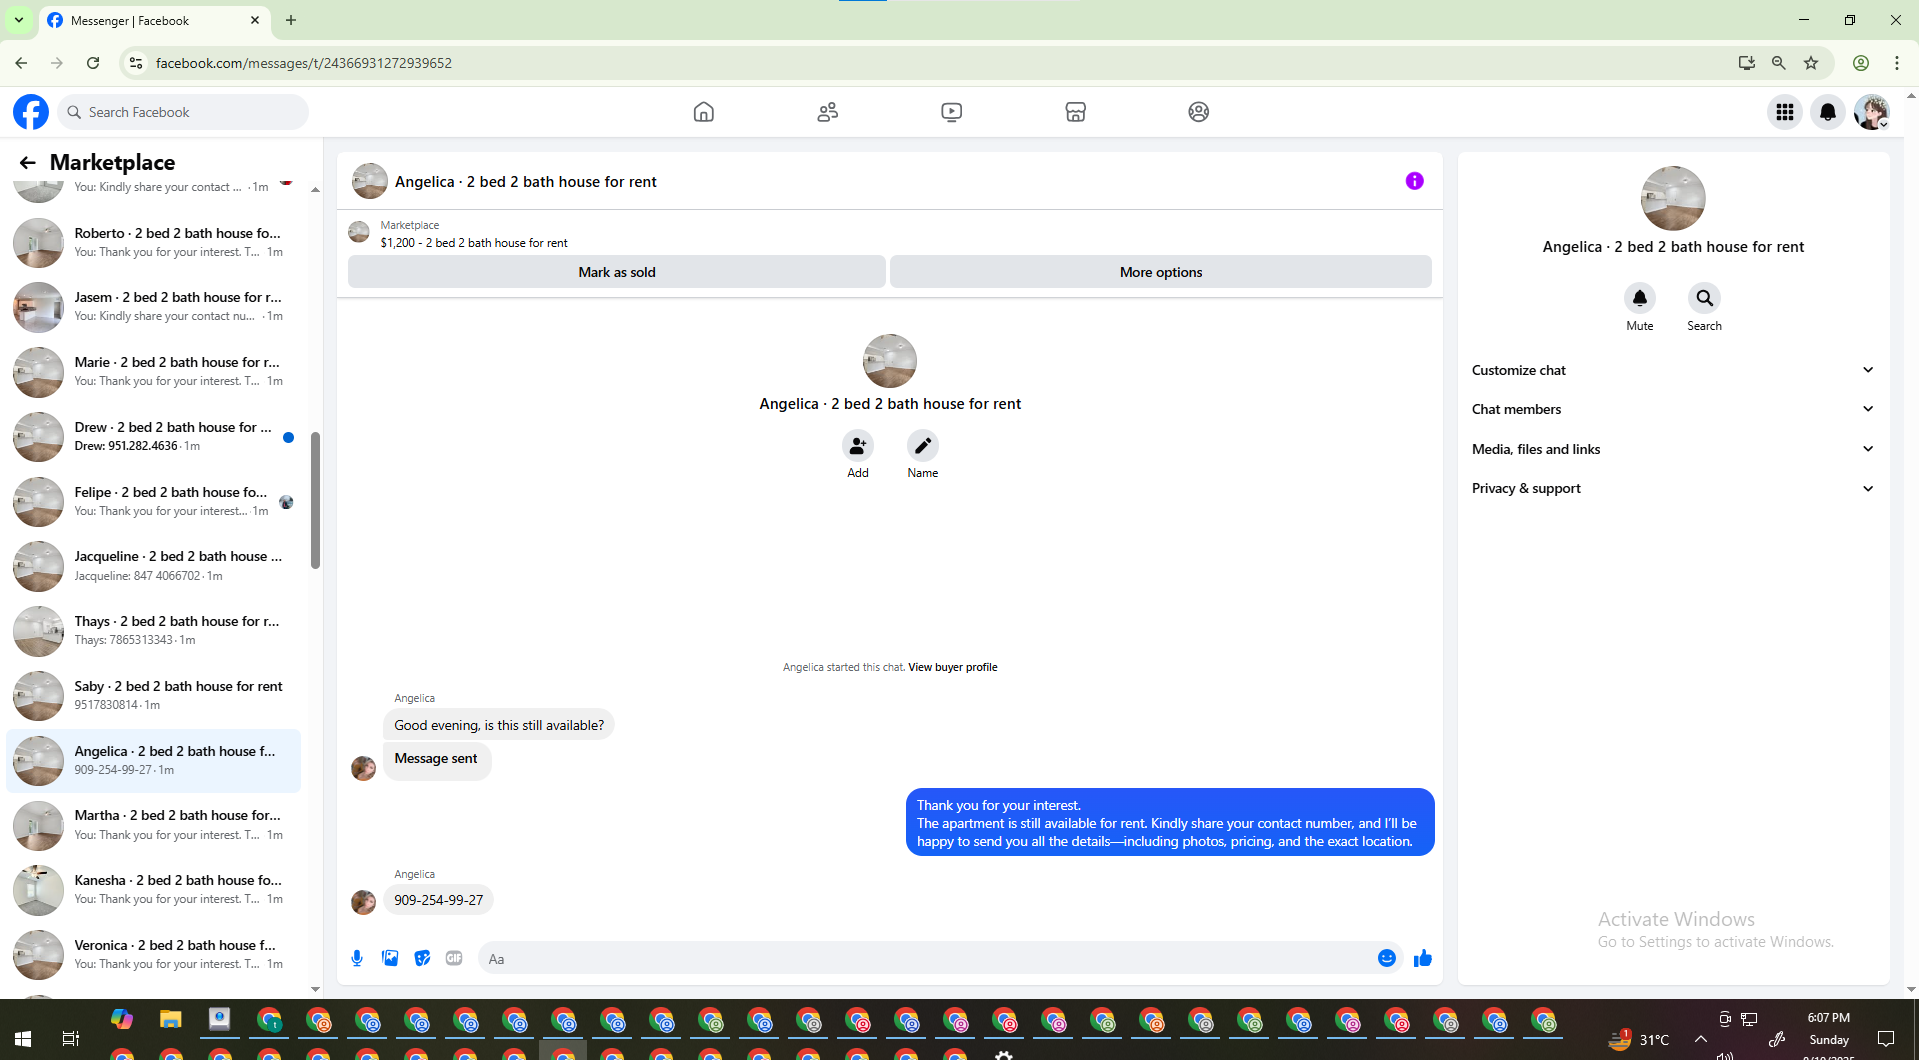Click Angelica's large profile thumbnail in sidebar
The image size is (1919, 1060).
click(x=1673, y=198)
